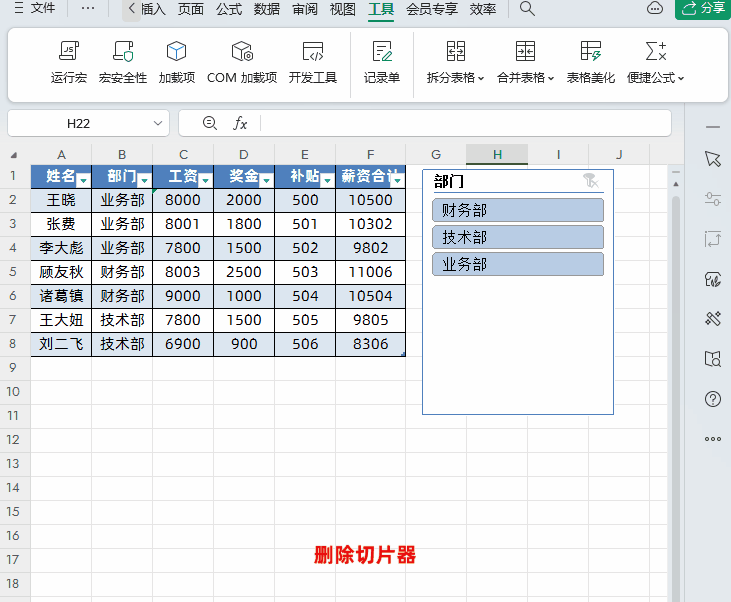
Task: Select cell with name 王晓
Action: [x=61, y=200]
